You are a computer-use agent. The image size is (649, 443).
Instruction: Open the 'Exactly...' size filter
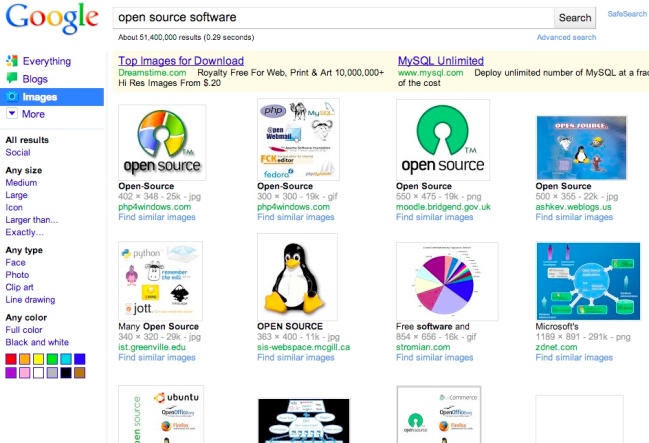click(x=25, y=232)
